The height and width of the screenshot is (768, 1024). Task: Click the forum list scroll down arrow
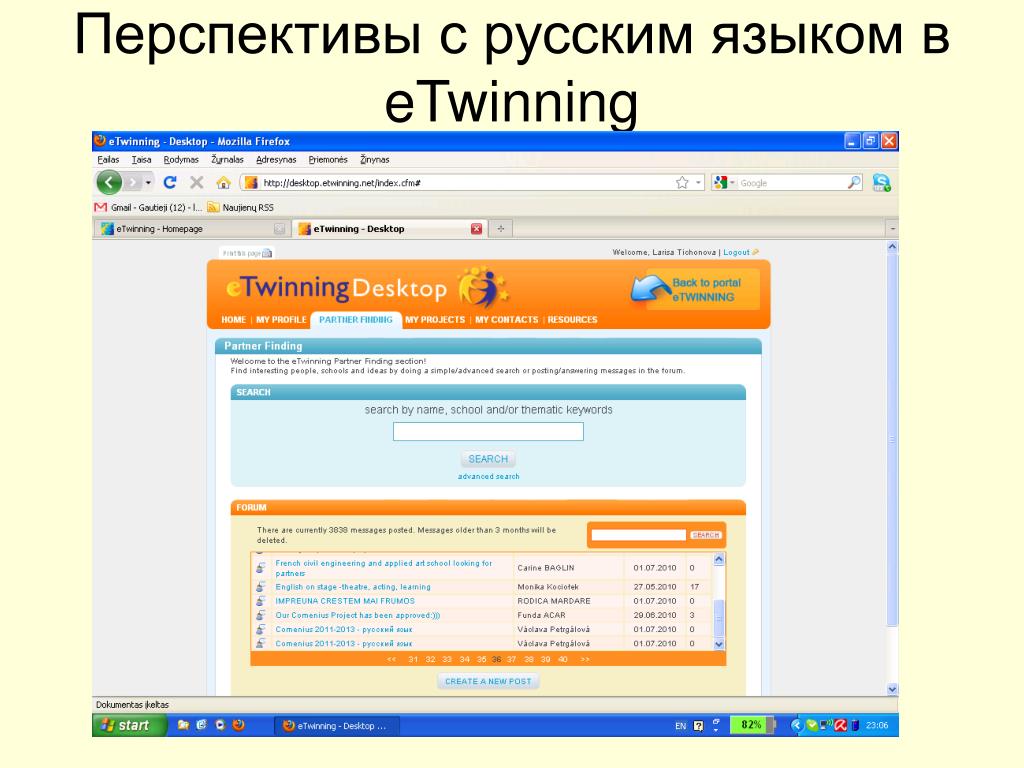(719, 644)
